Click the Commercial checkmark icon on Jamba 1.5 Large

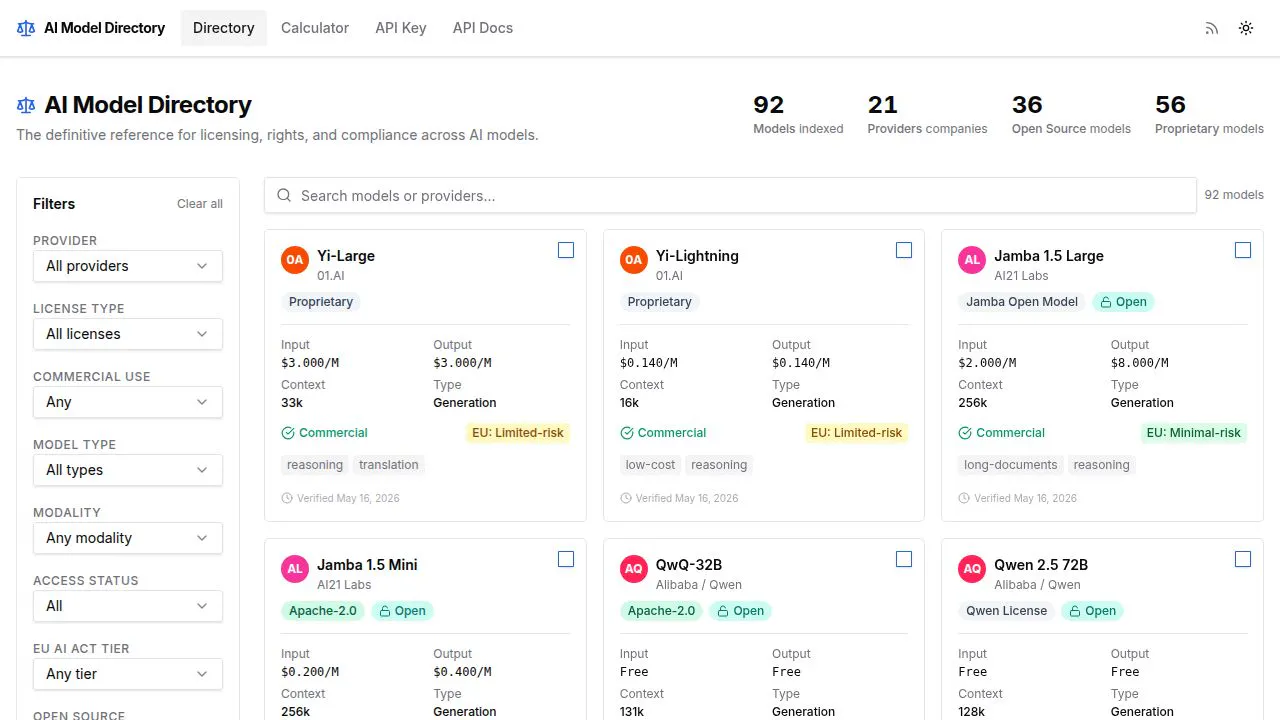[965, 433]
